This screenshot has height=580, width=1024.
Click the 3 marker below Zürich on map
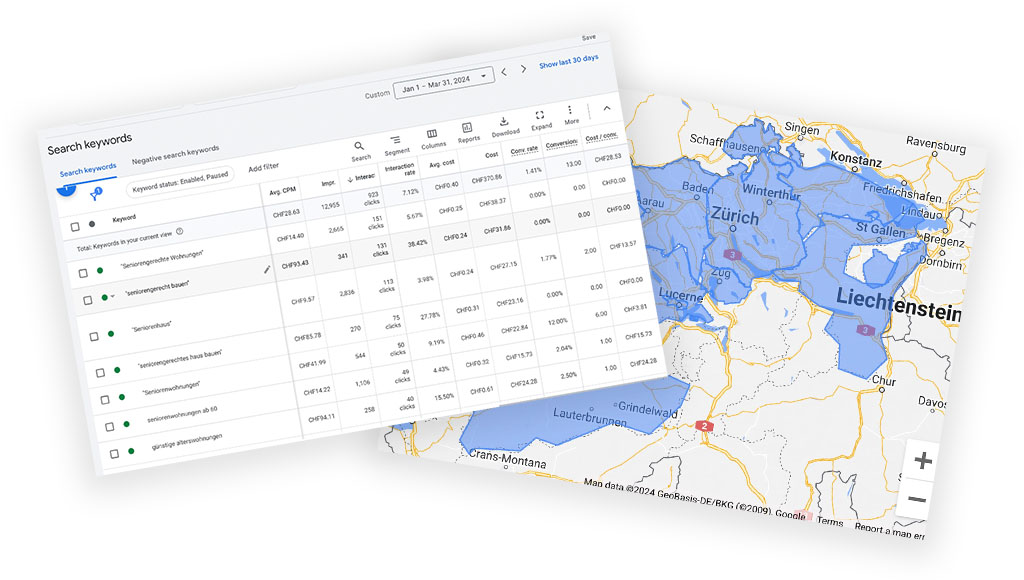click(733, 255)
